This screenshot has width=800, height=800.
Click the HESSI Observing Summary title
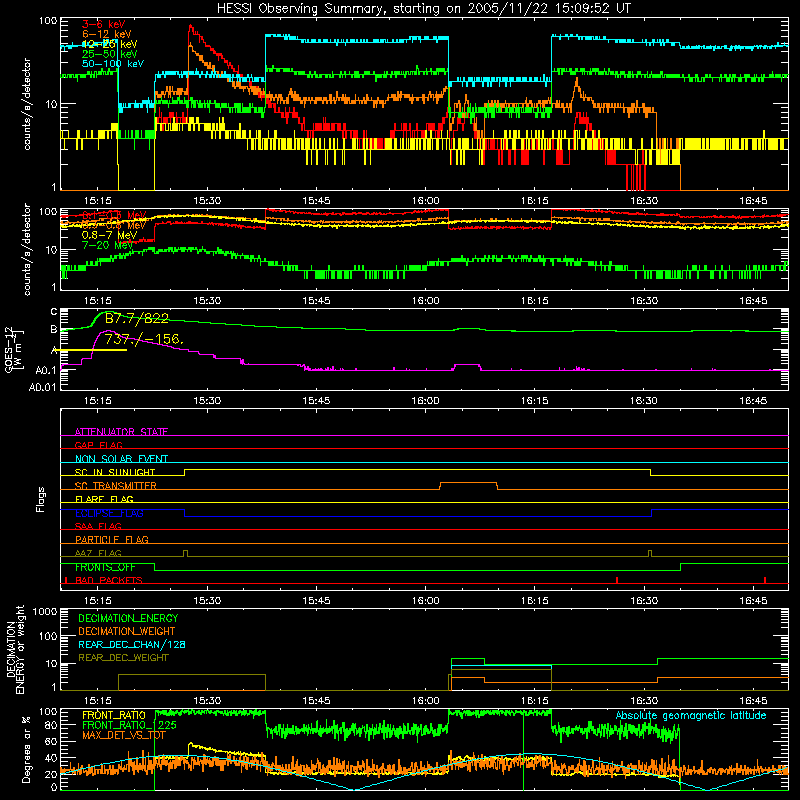(x=423, y=9)
